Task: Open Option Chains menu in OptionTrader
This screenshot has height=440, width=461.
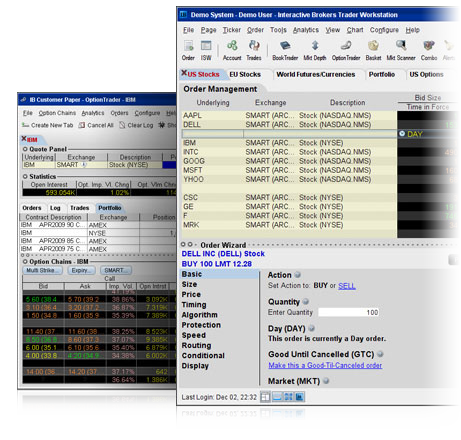Action: (x=57, y=113)
